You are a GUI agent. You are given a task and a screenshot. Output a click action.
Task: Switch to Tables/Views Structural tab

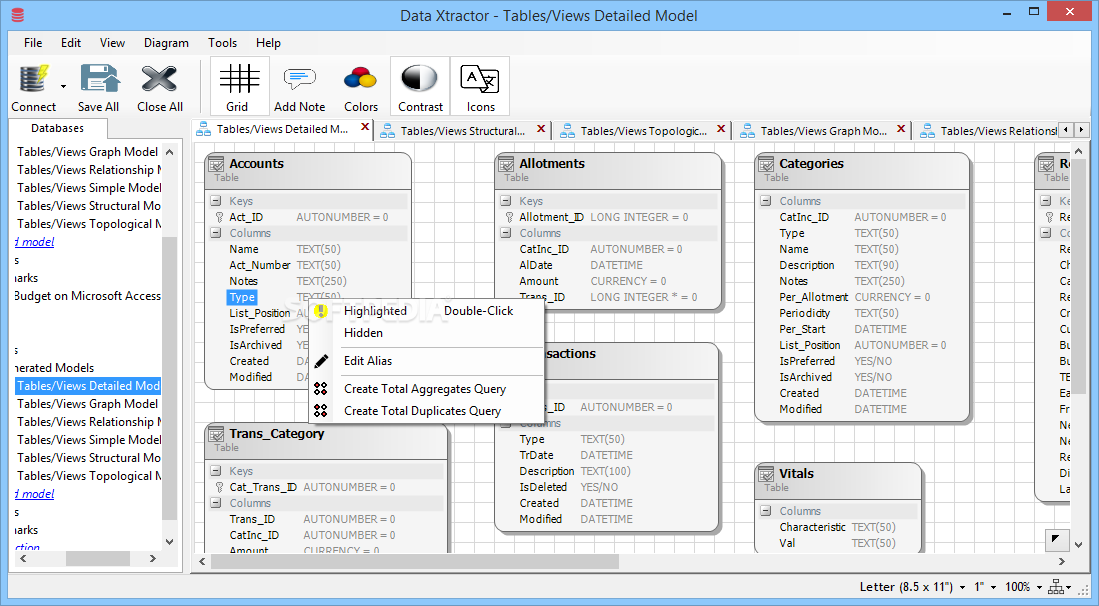[463, 131]
